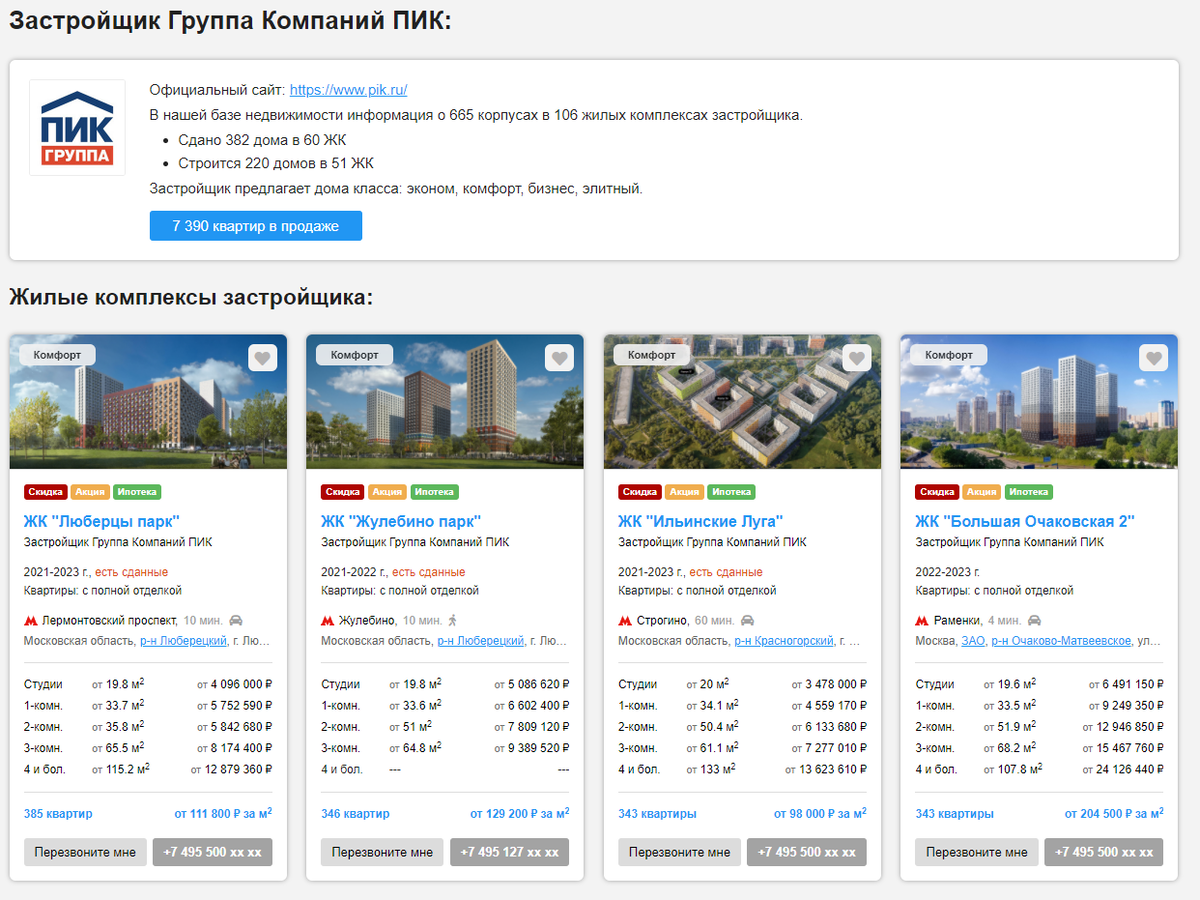Open ЖК Ильинские Луга title link
The height and width of the screenshot is (900, 1200).
click(x=700, y=521)
